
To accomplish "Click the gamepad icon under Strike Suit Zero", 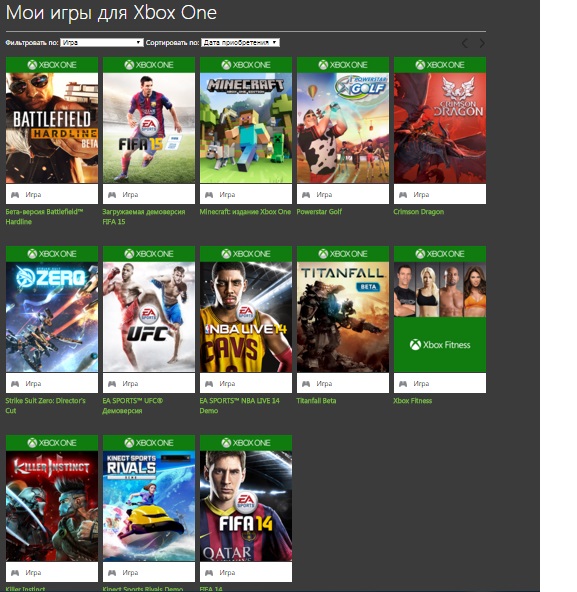I will 15,384.
